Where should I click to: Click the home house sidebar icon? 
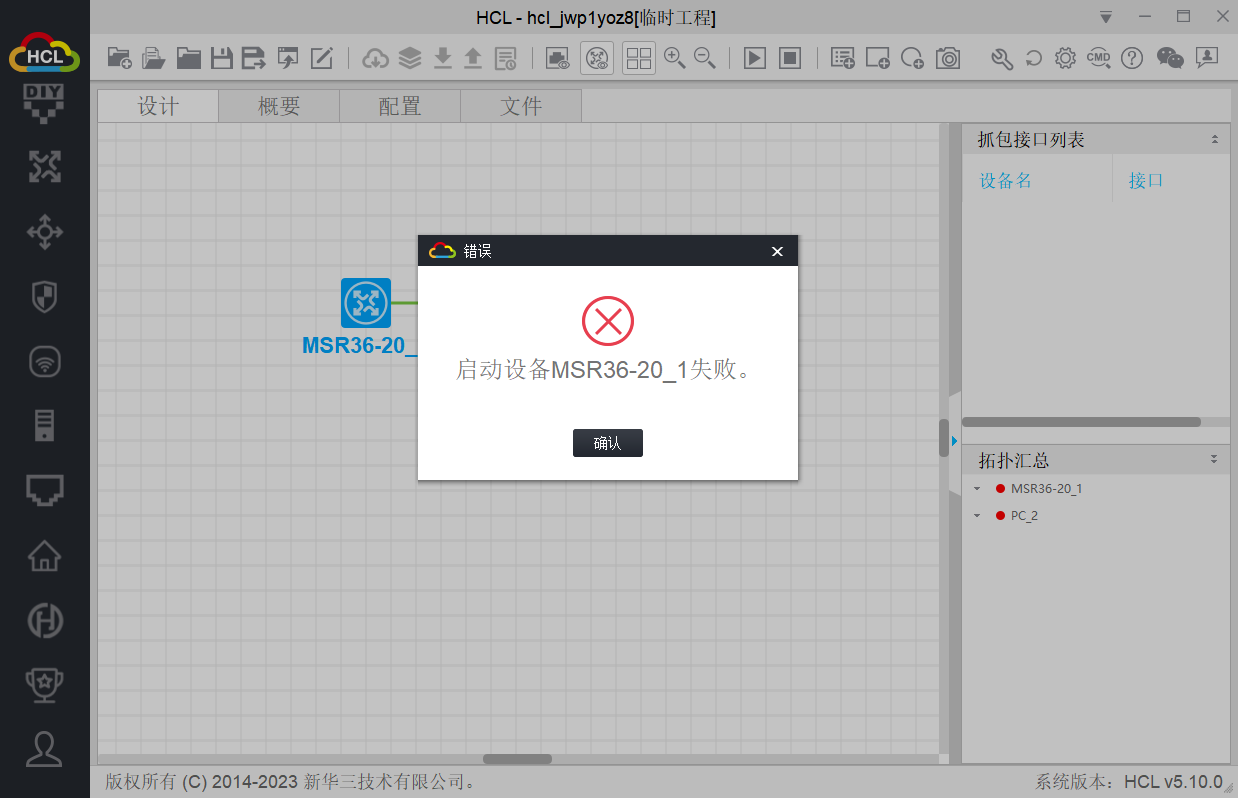[44, 555]
